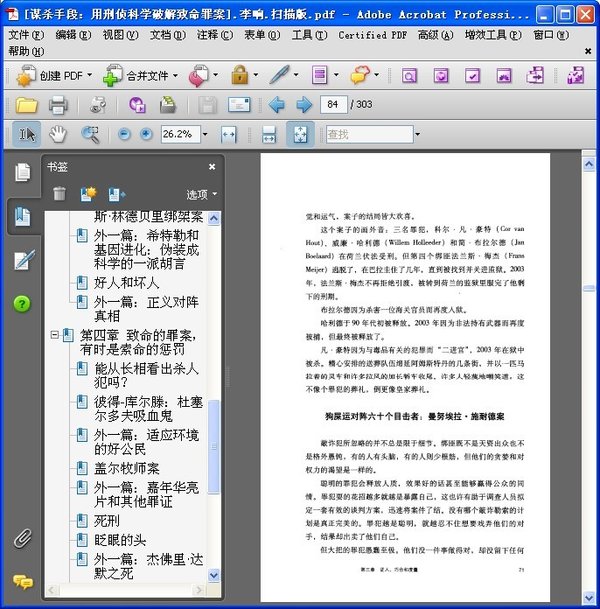Open the zoom percentage dropdown arrow
Image resolution: width=600 pixels, height=609 pixels.
205,134
